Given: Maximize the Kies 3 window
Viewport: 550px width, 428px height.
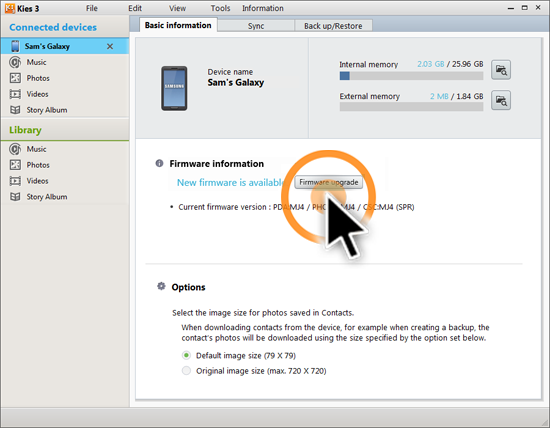Looking at the screenshot, I should point(524,8).
